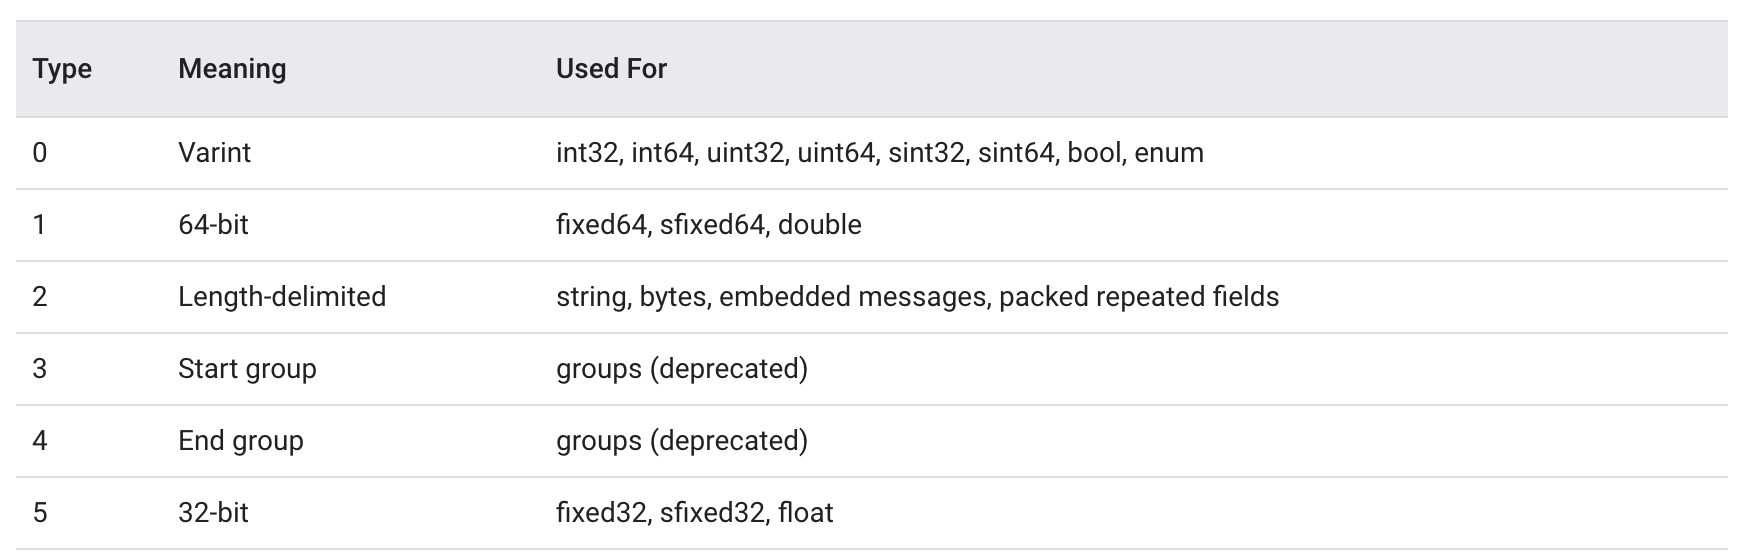Click the Used For column header

tap(611, 69)
